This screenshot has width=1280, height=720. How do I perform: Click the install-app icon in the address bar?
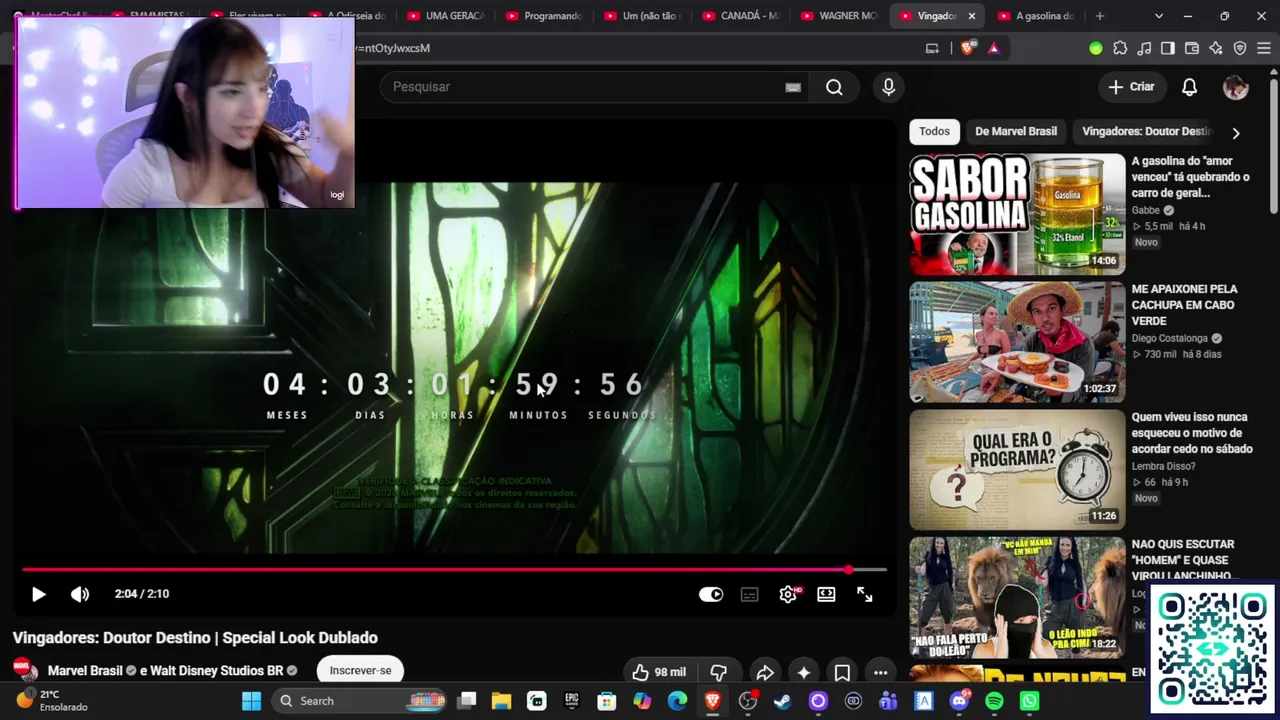[932, 48]
